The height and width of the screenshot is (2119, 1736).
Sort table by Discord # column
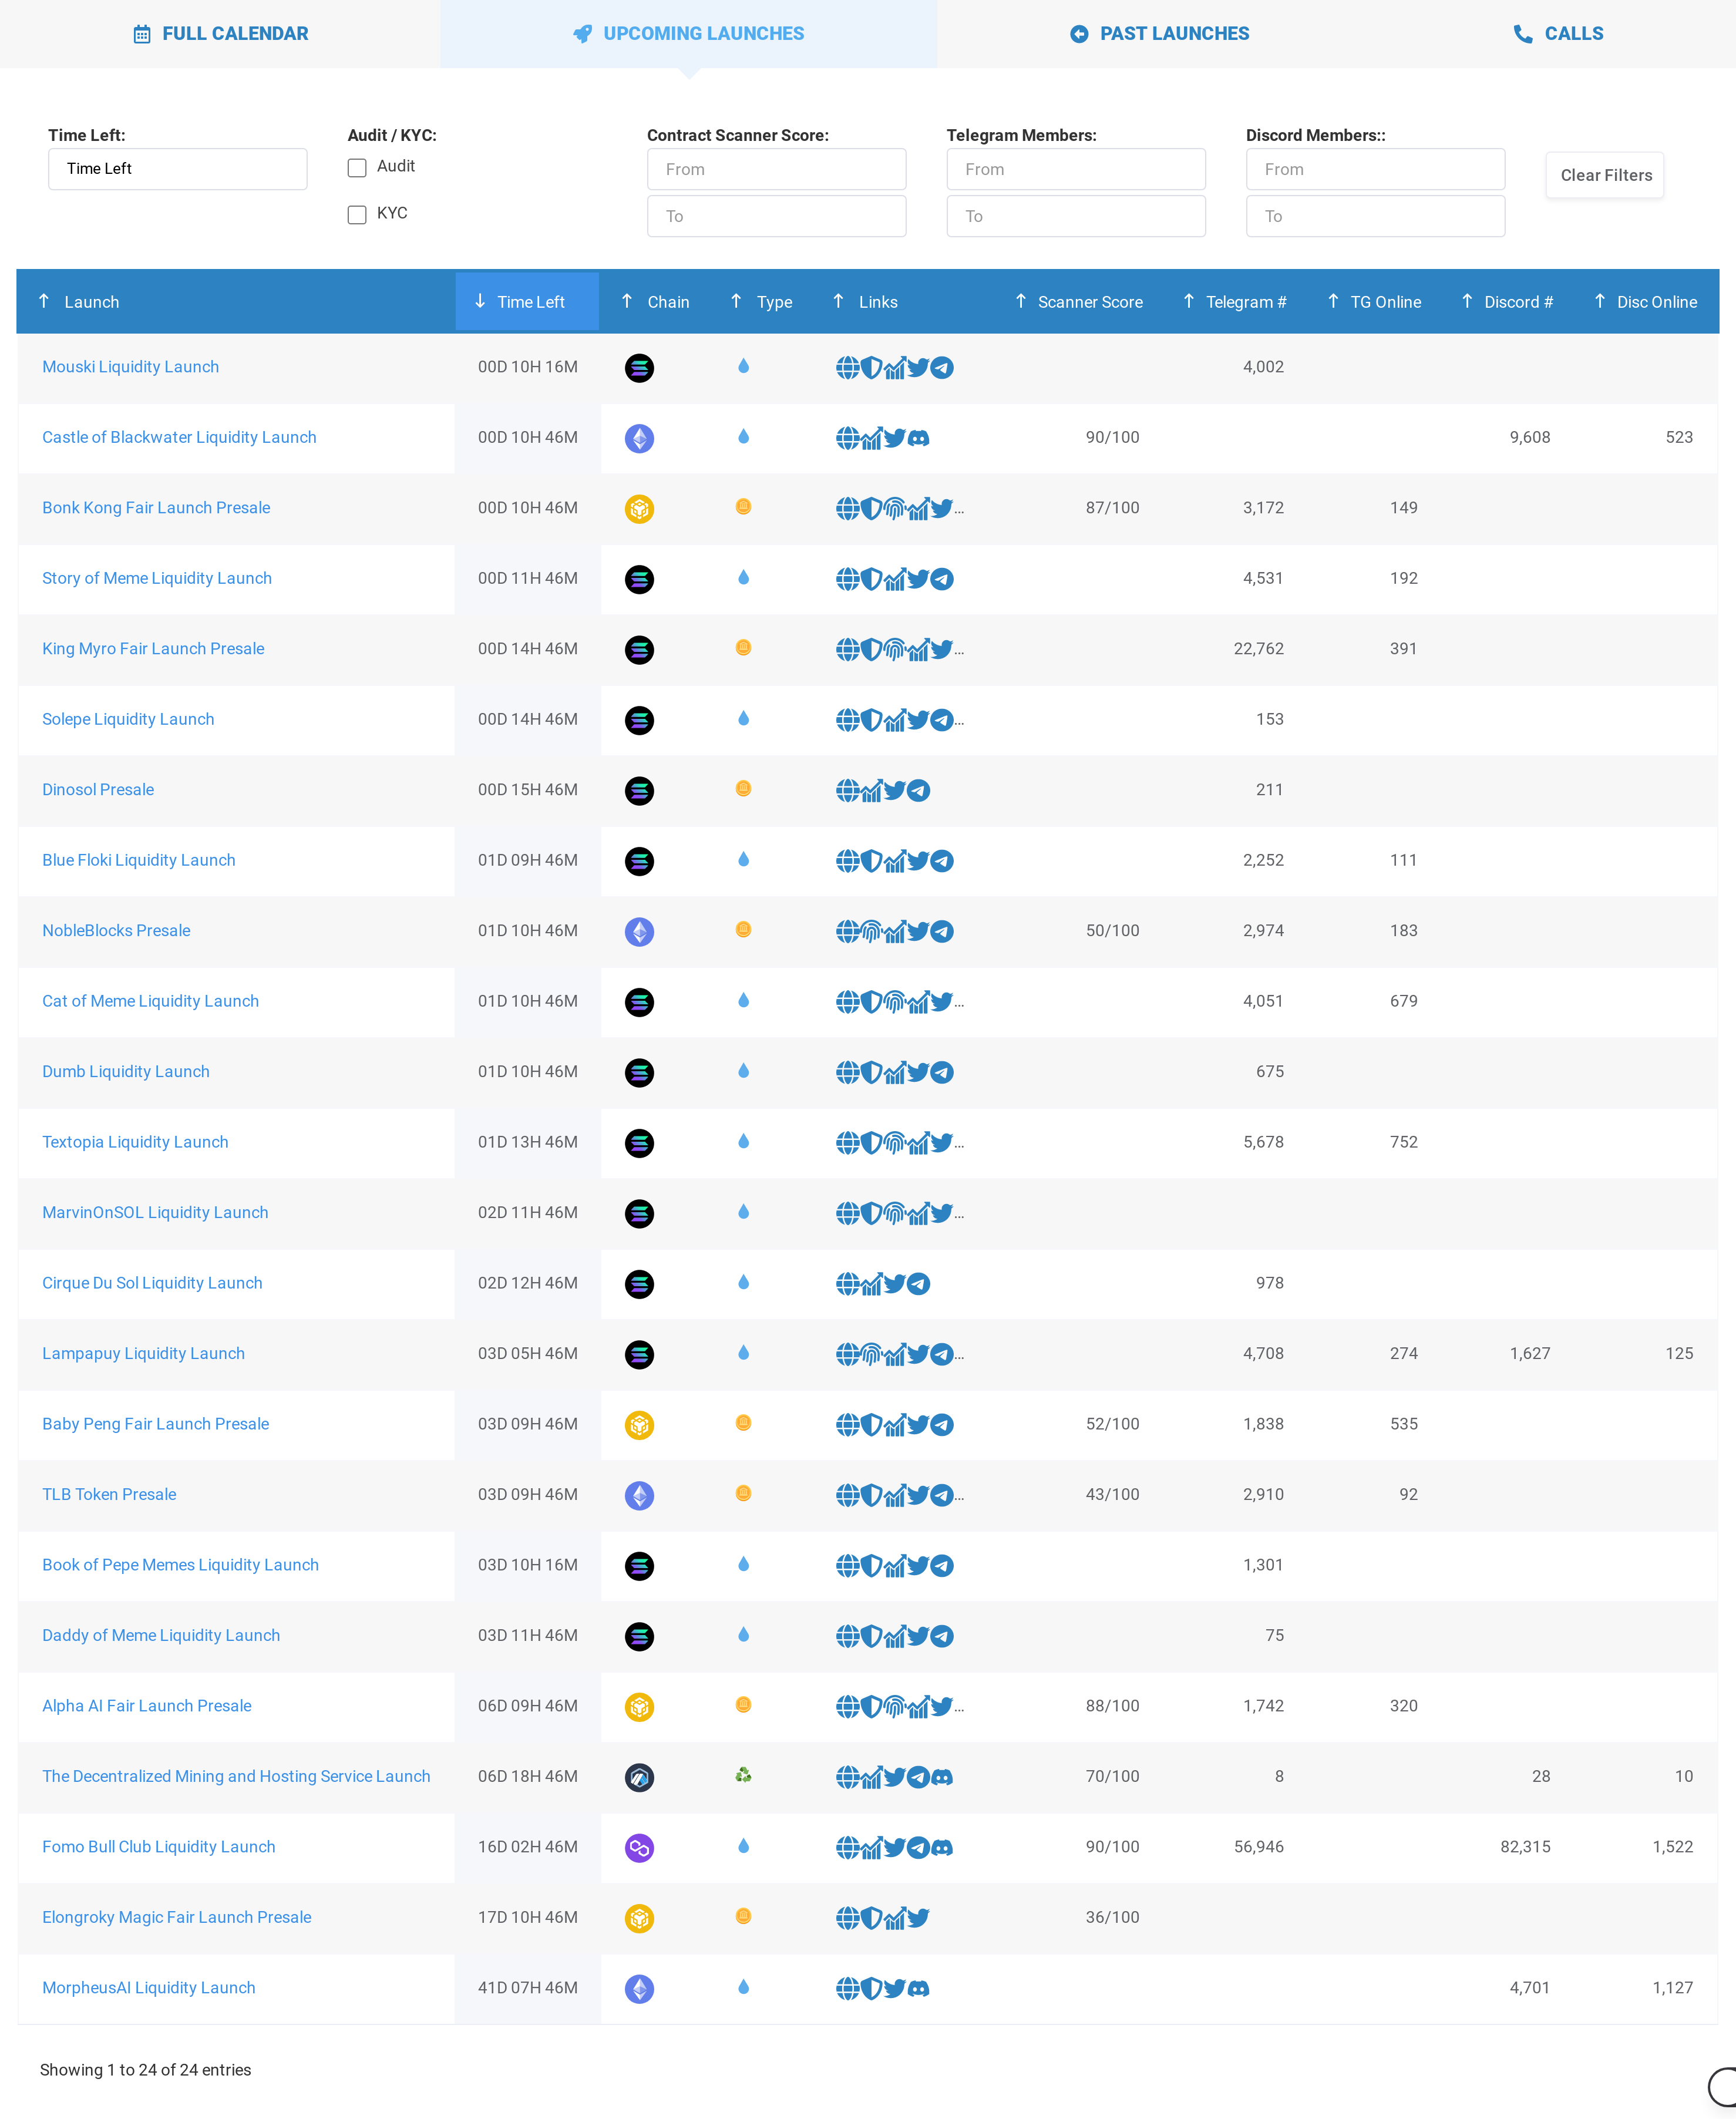click(1507, 302)
